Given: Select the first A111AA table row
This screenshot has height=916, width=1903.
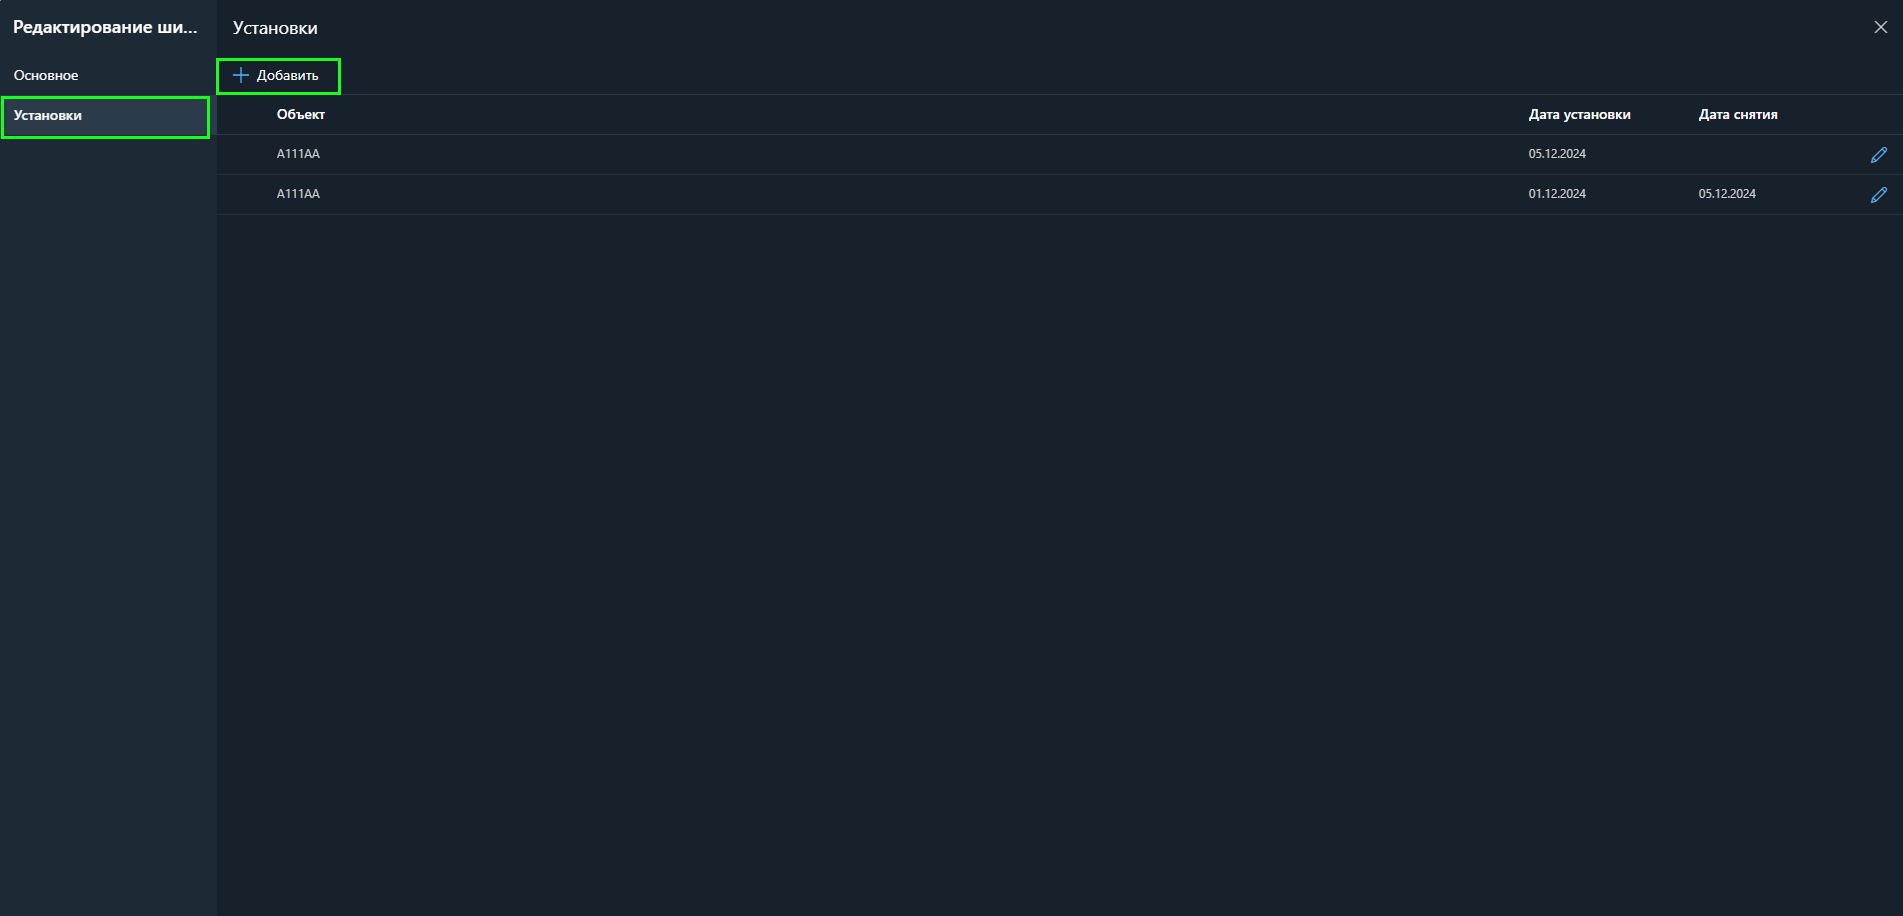Looking at the screenshot, I should (x=700, y=154).
